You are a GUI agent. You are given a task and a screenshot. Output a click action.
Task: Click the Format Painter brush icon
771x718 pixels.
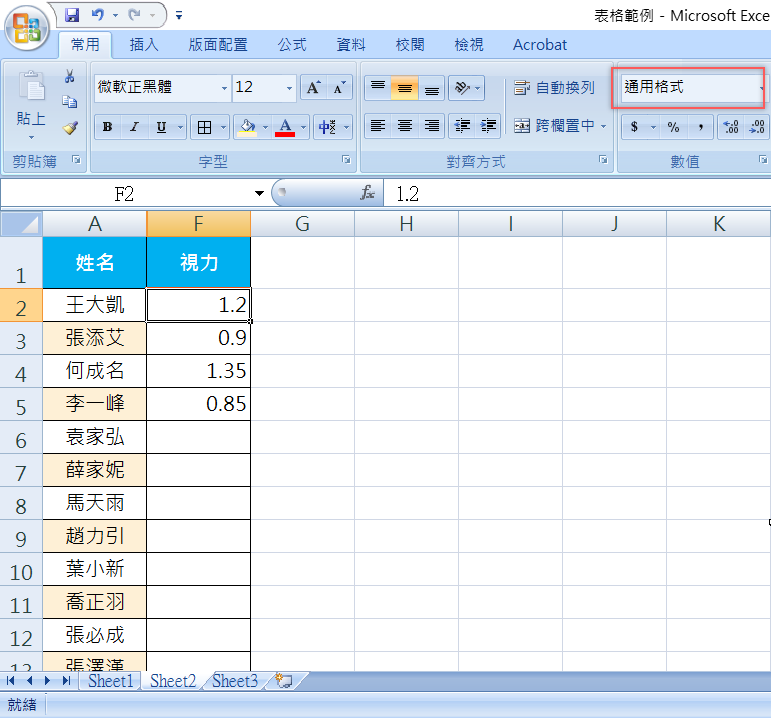pyautogui.click(x=69, y=128)
